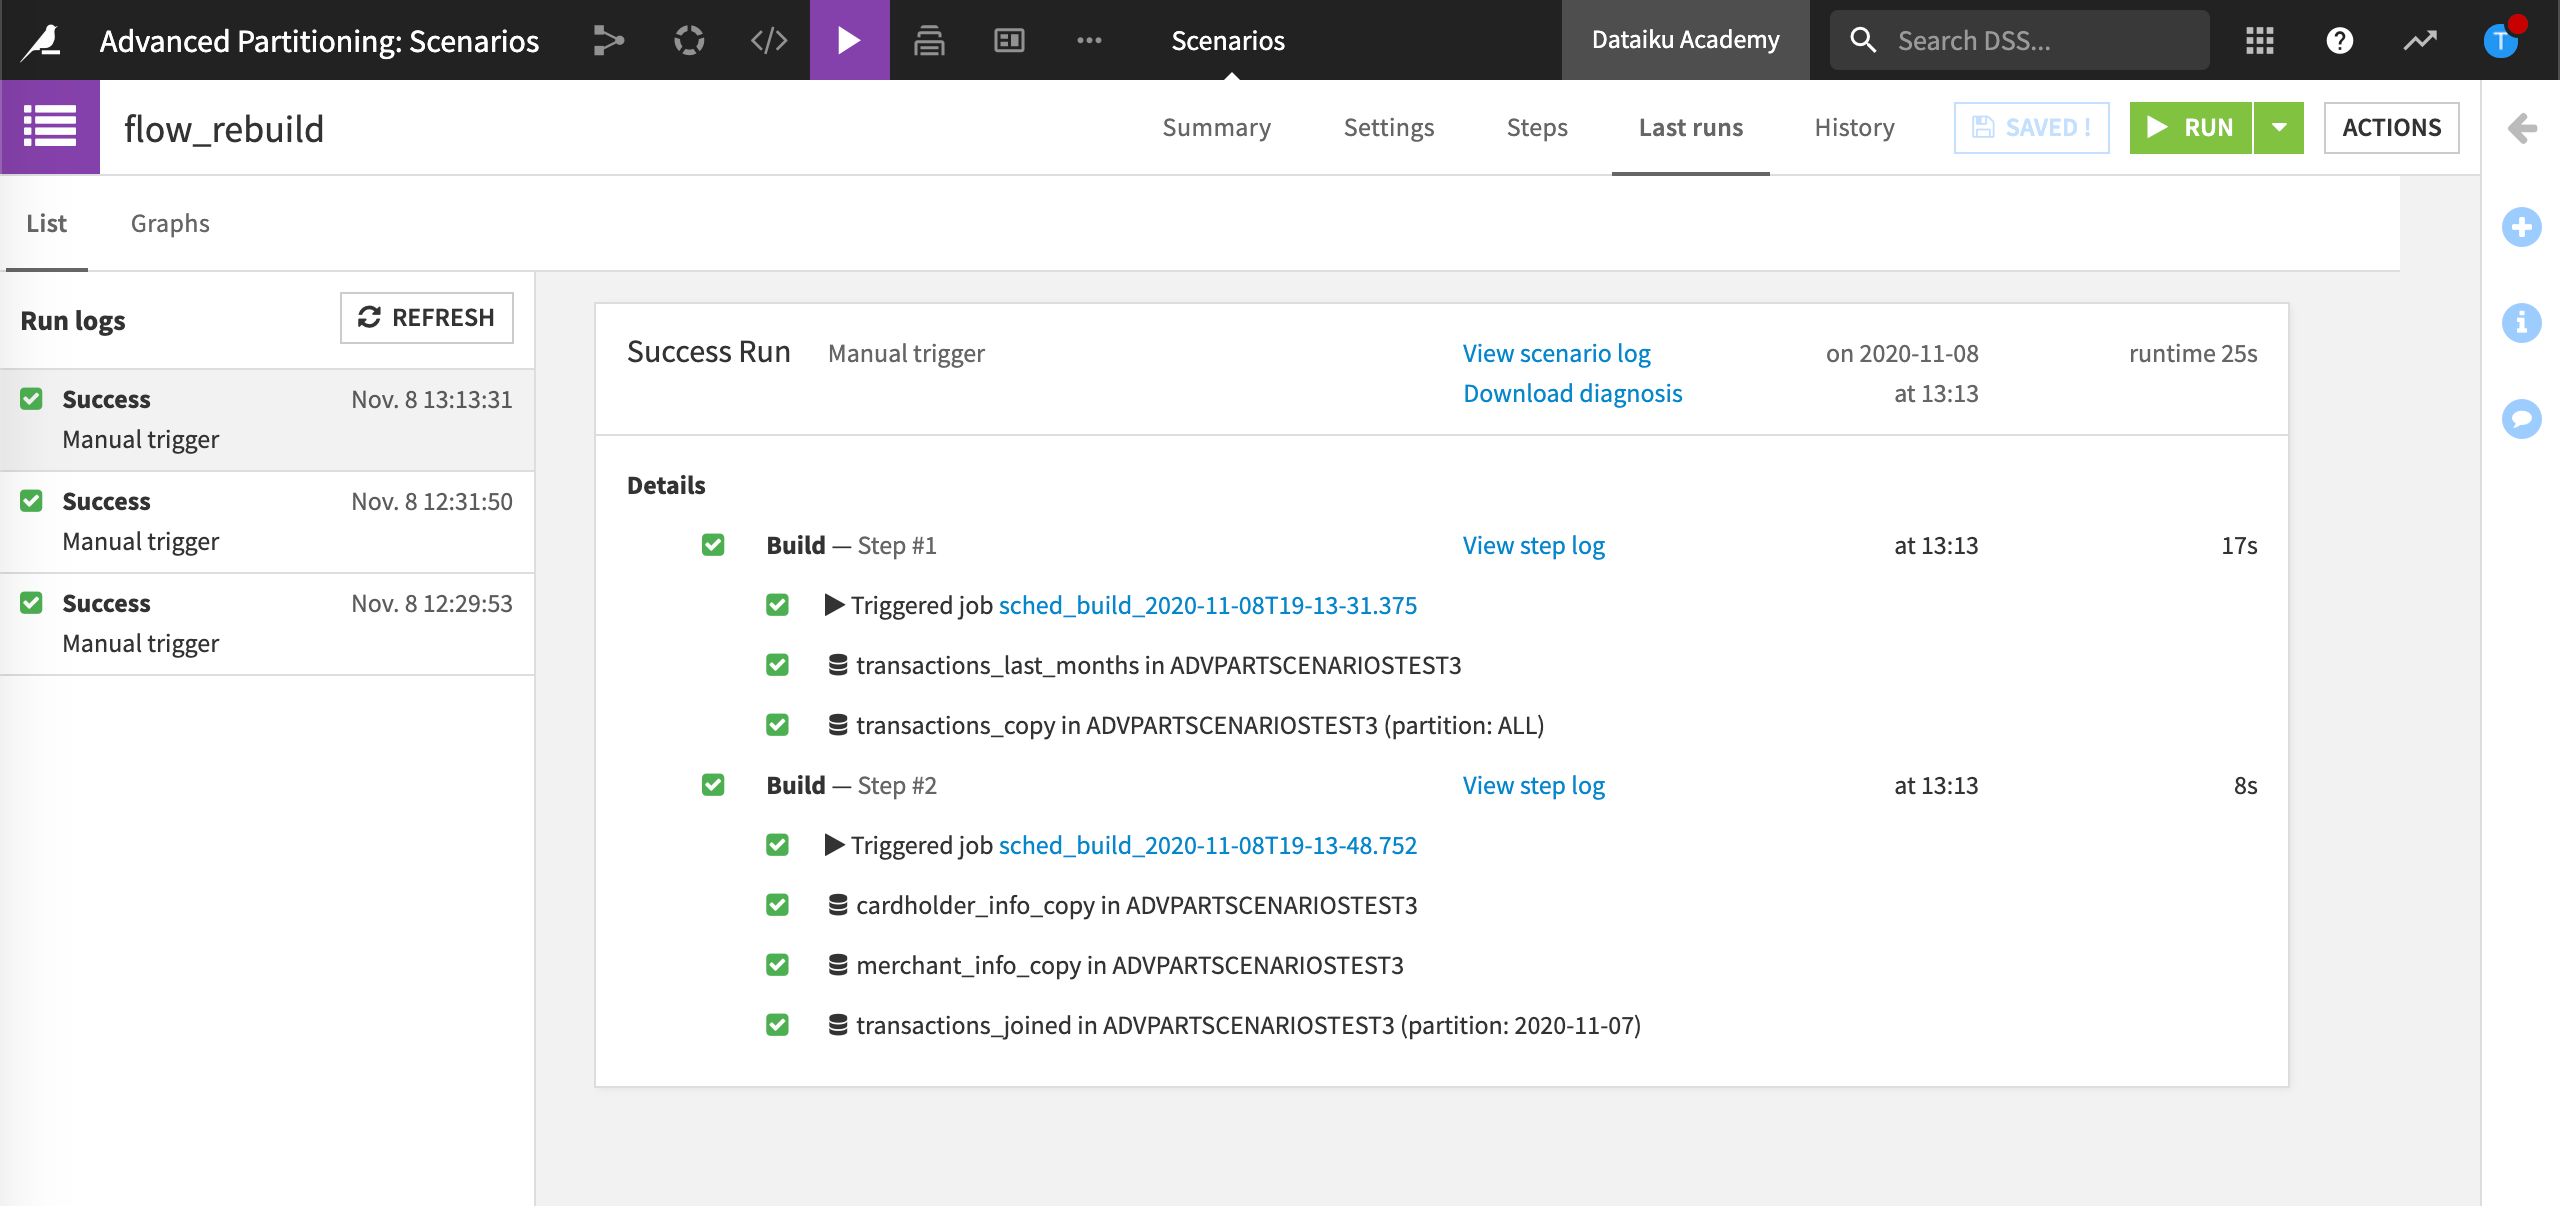Switch to the Steps tab

[1536, 127]
